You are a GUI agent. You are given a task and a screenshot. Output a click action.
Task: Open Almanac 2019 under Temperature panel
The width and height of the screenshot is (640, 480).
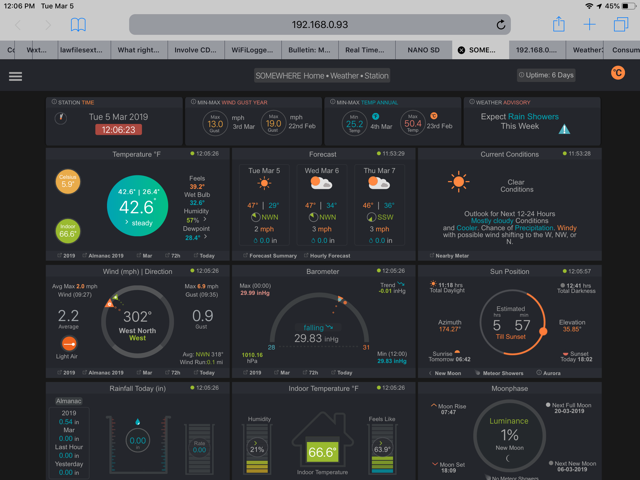(x=103, y=255)
